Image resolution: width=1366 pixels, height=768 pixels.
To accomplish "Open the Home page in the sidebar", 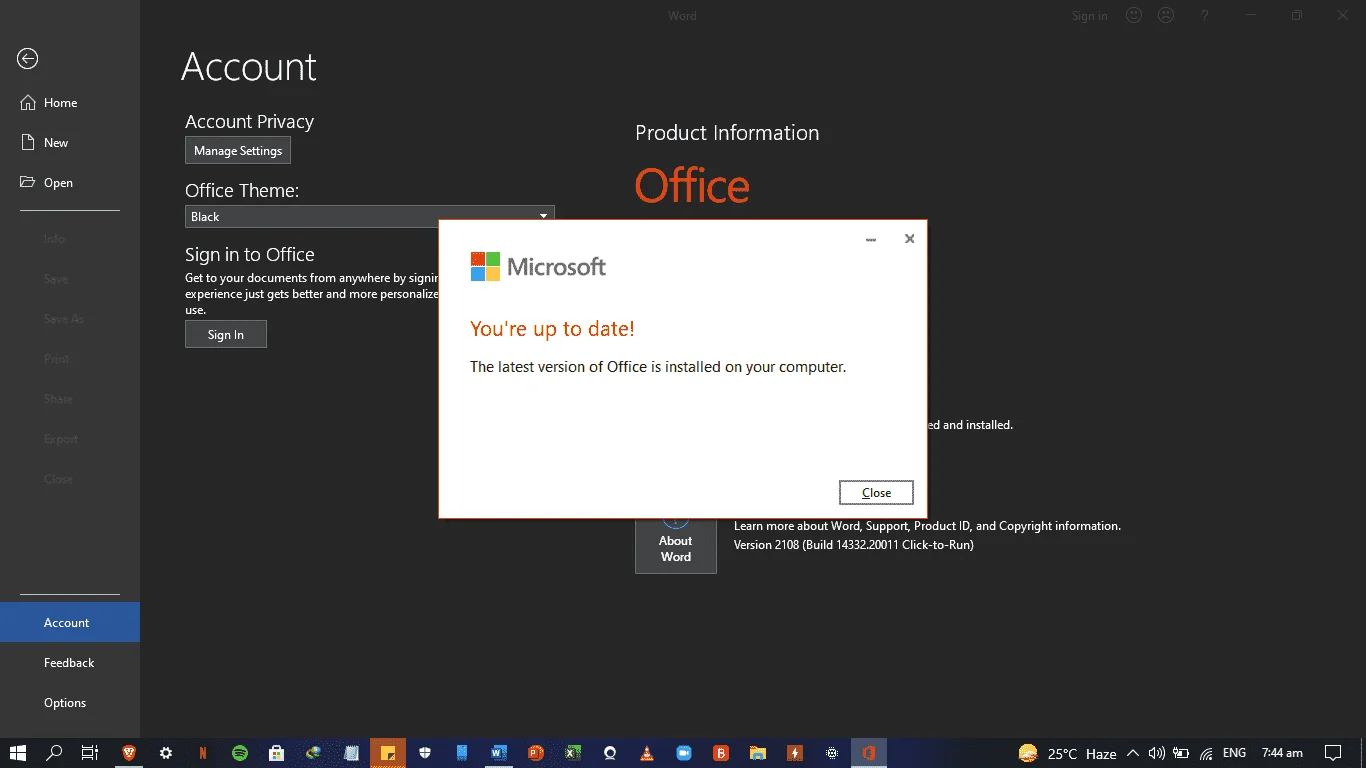I will pyautogui.click(x=70, y=103).
